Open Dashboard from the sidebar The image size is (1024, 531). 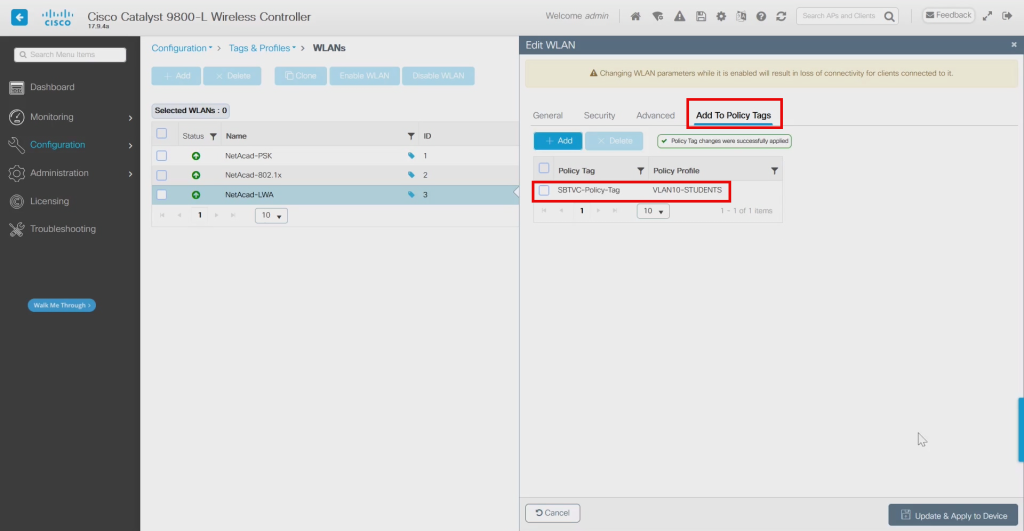click(52, 88)
